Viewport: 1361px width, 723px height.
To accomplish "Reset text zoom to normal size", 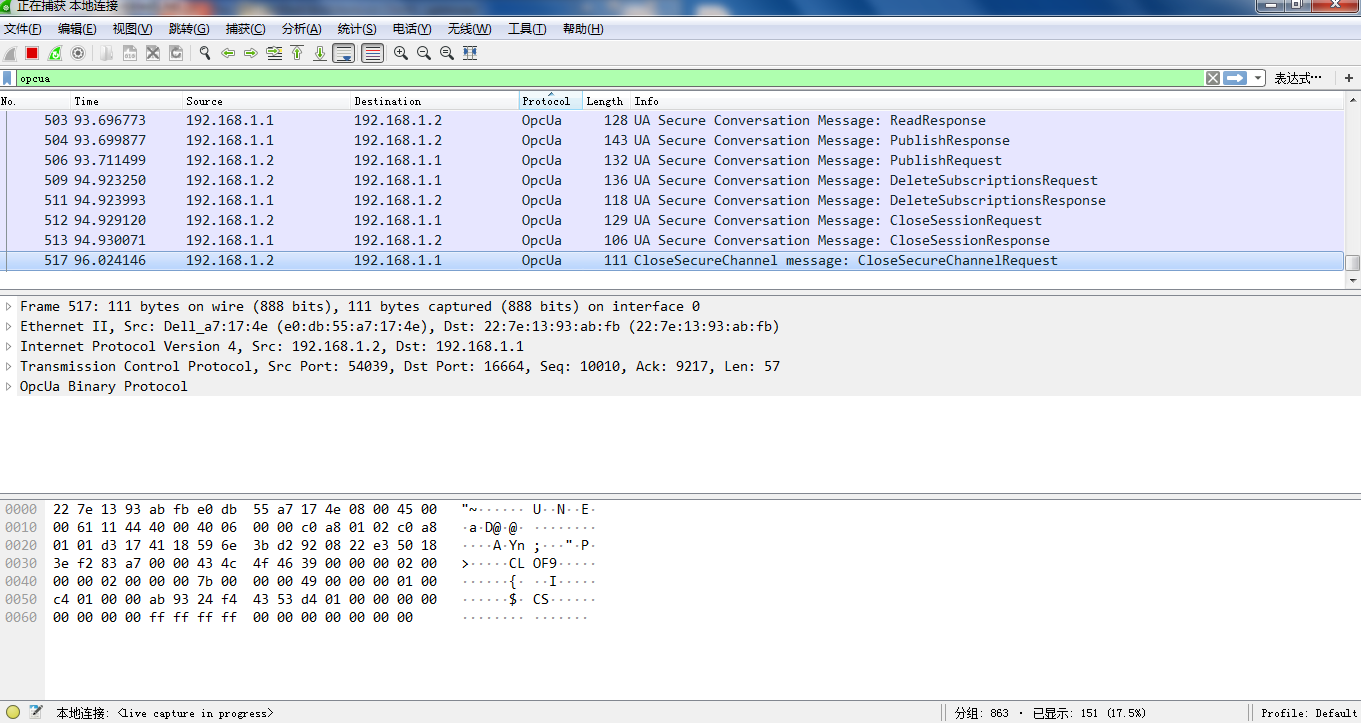I will click(x=447, y=53).
